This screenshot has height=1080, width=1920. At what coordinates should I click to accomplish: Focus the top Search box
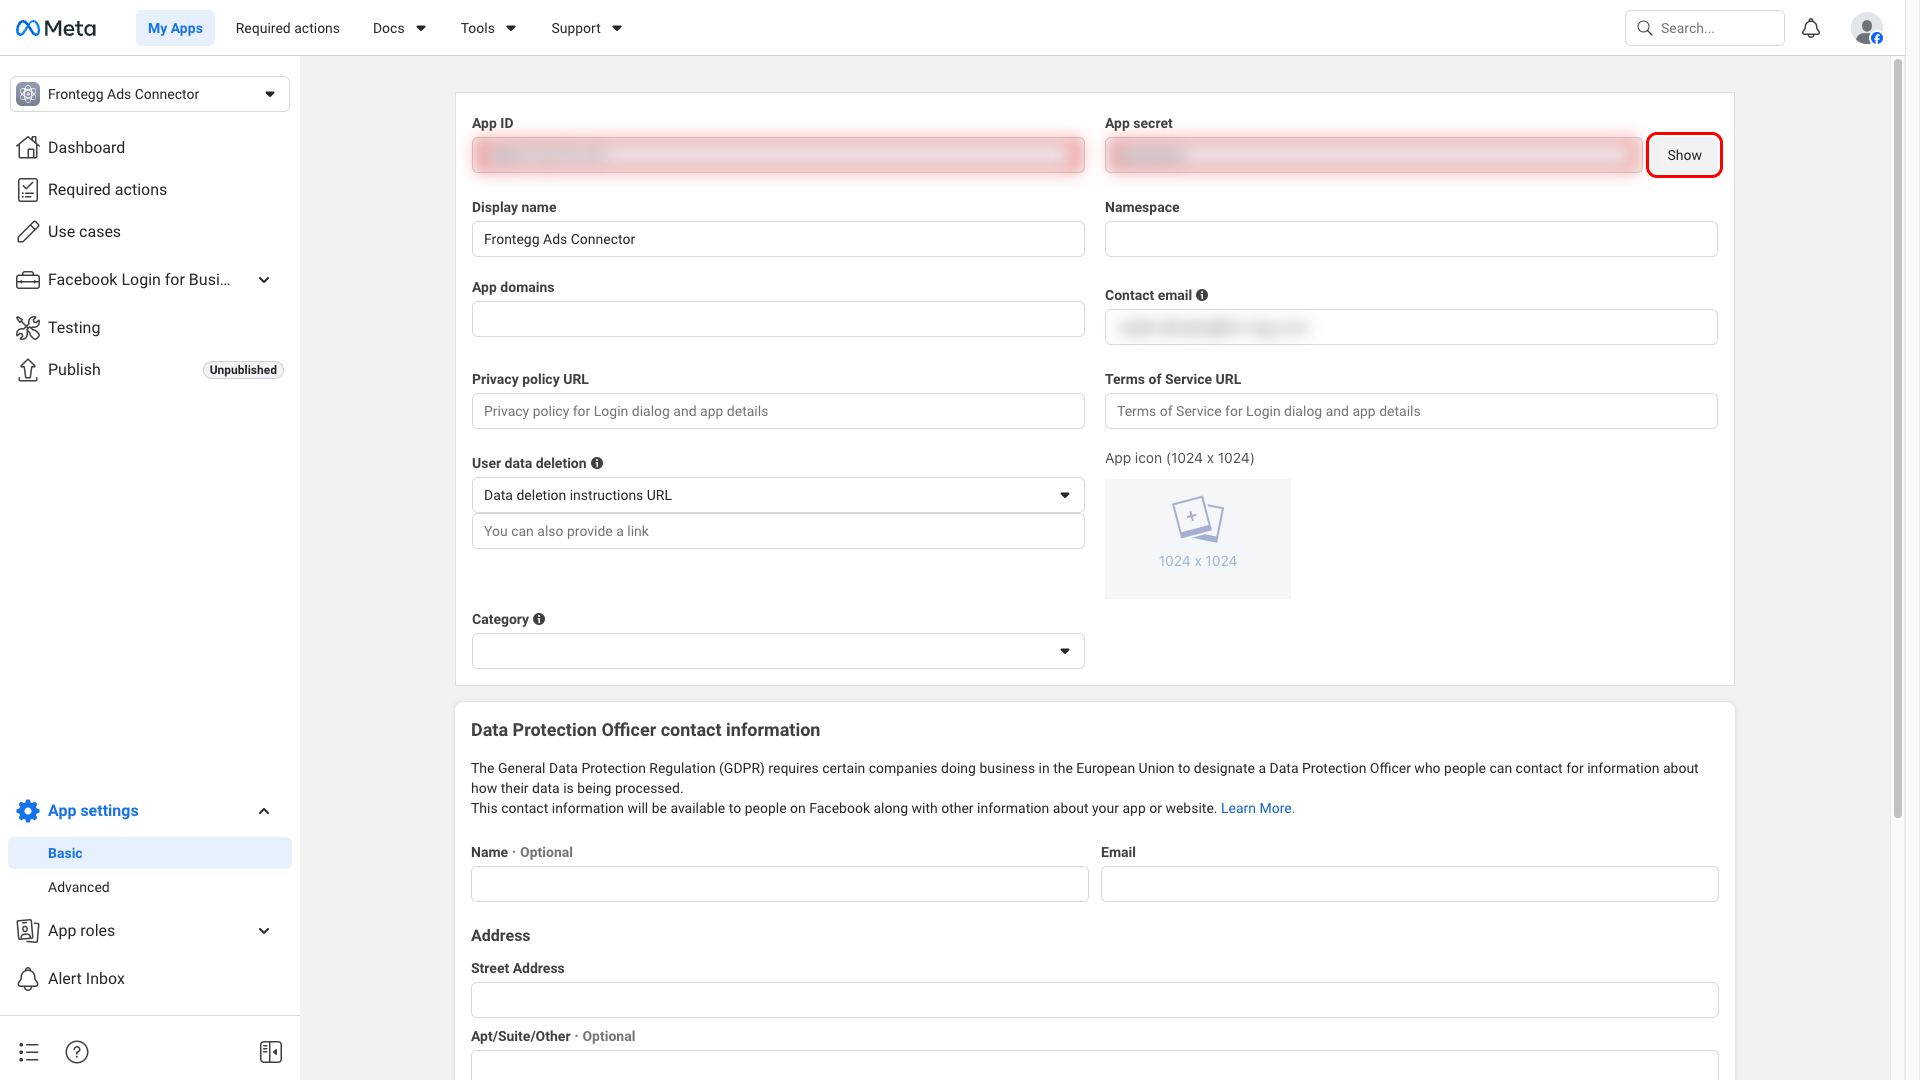pyautogui.click(x=1705, y=28)
